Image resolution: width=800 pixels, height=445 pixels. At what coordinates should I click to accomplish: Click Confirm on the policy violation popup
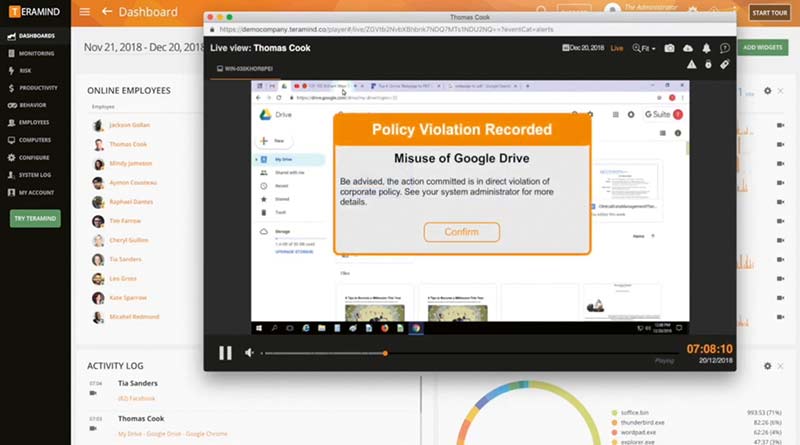pos(461,232)
